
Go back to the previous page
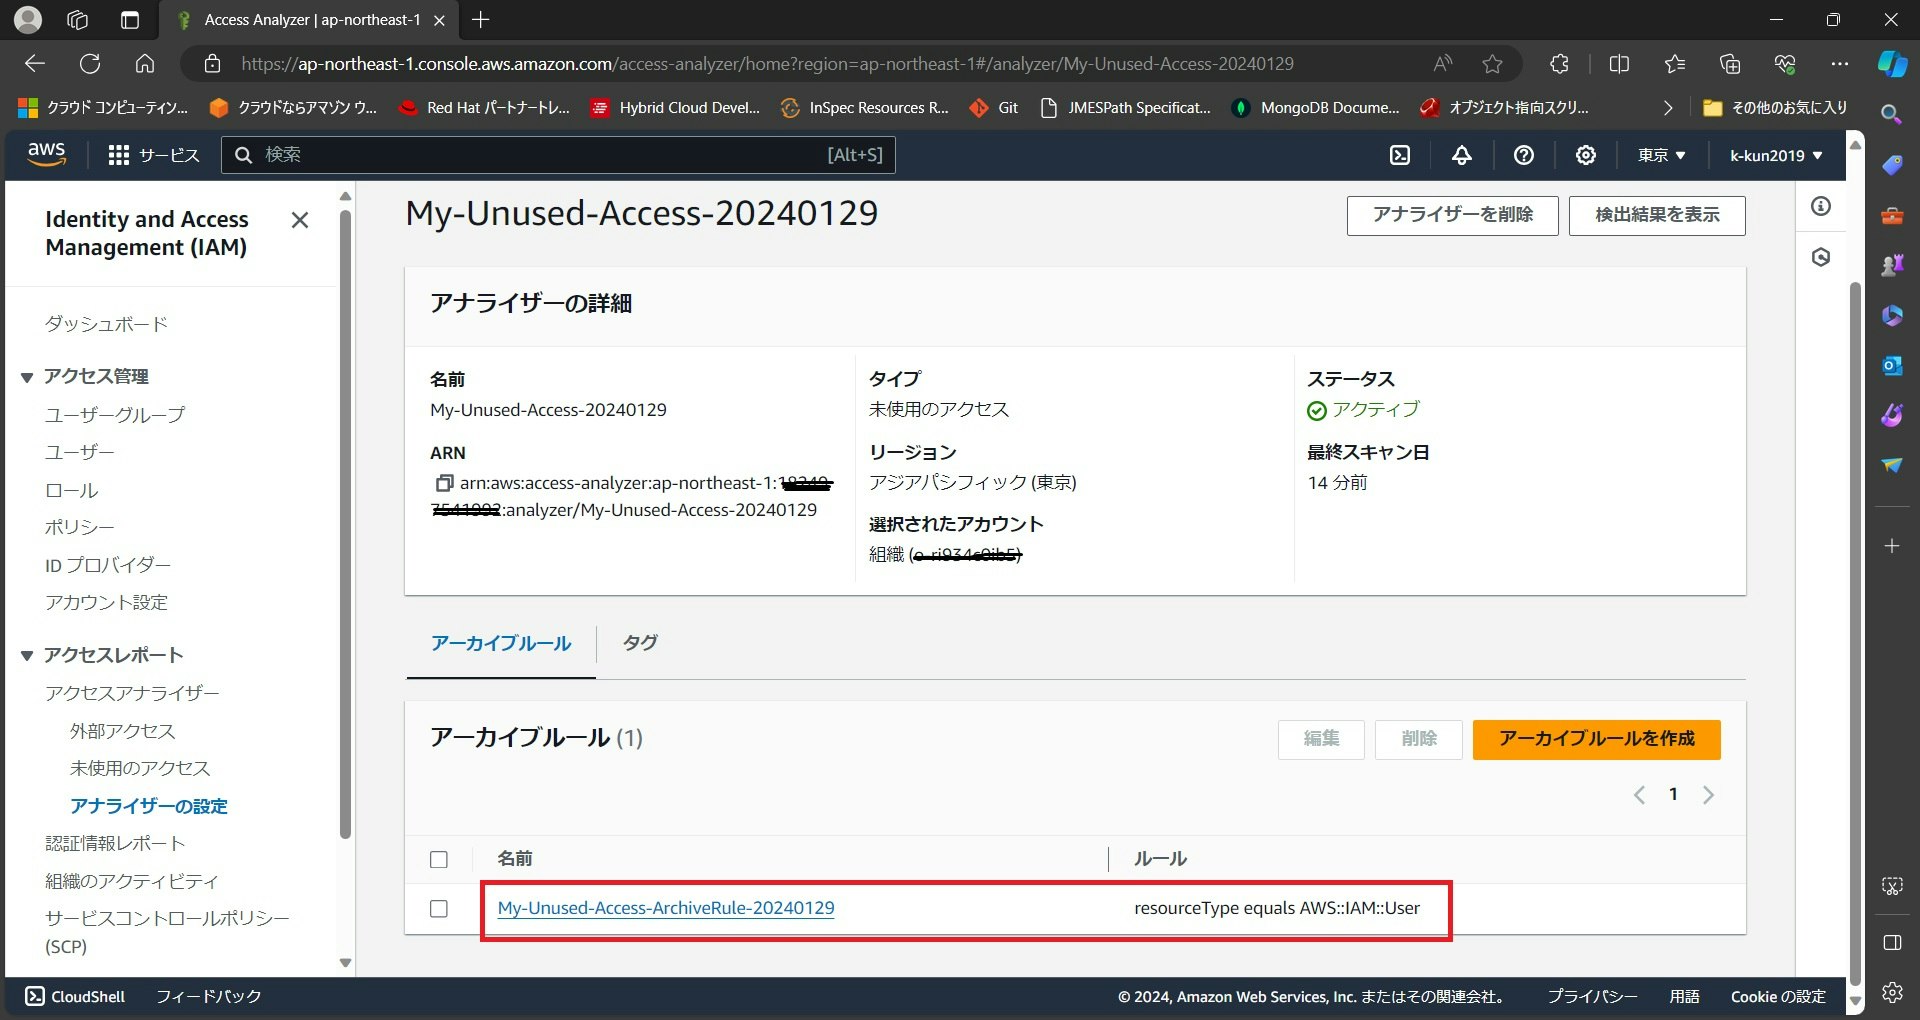pos(35,64)
